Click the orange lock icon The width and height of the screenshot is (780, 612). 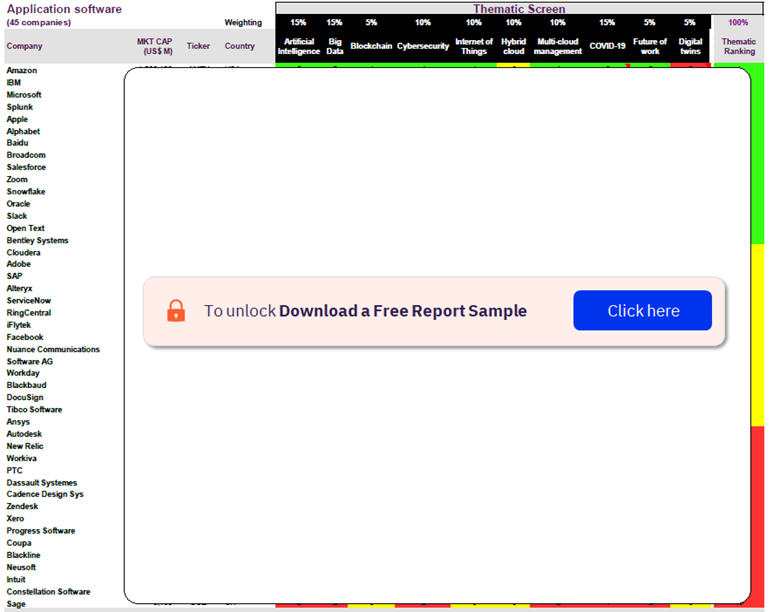pos(176,310)
